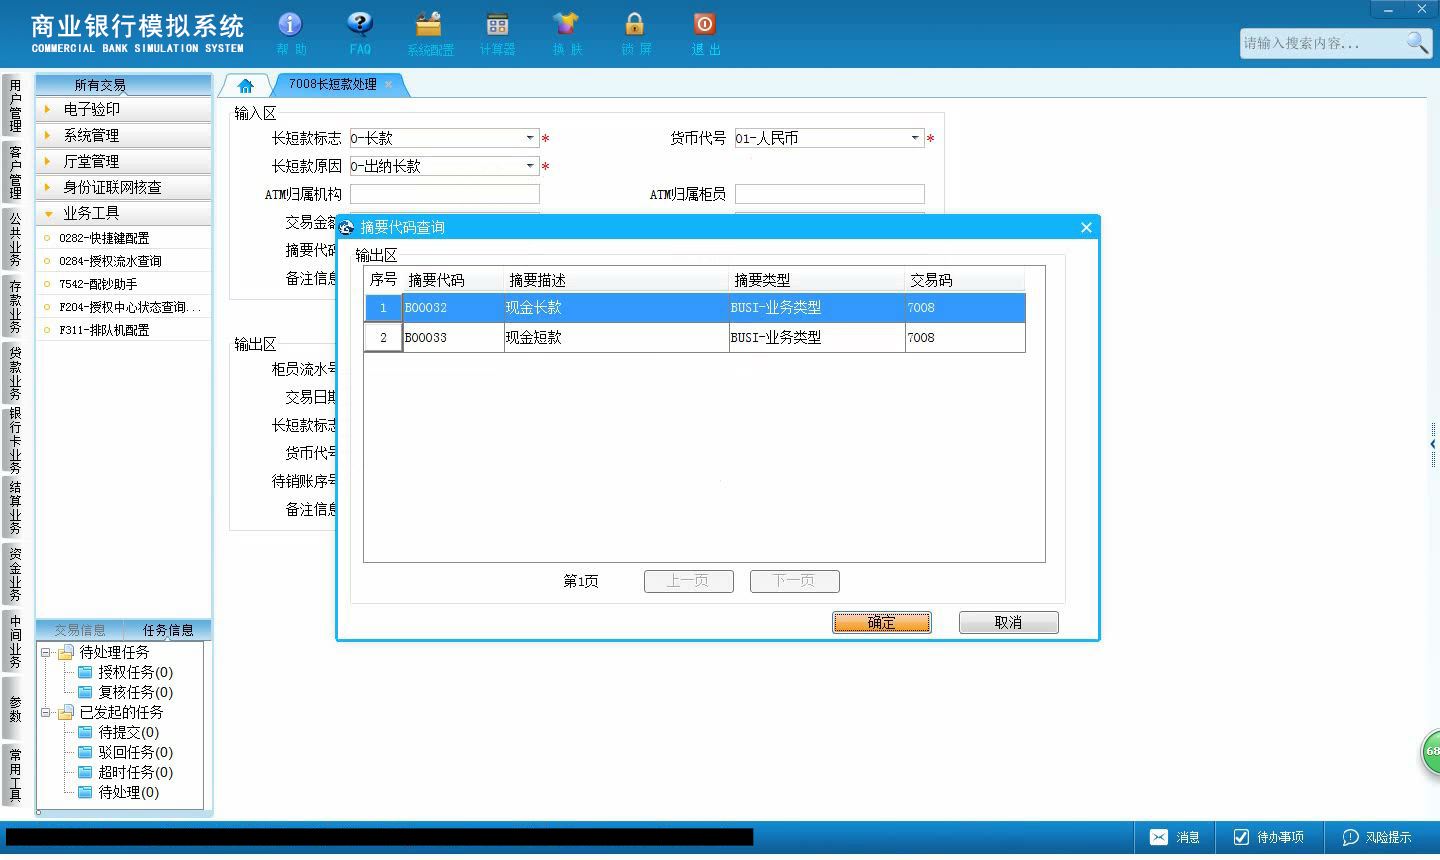Open the 长短款原因 dropdown
Screen dimensions: 1440x860
tap(530, 166)
